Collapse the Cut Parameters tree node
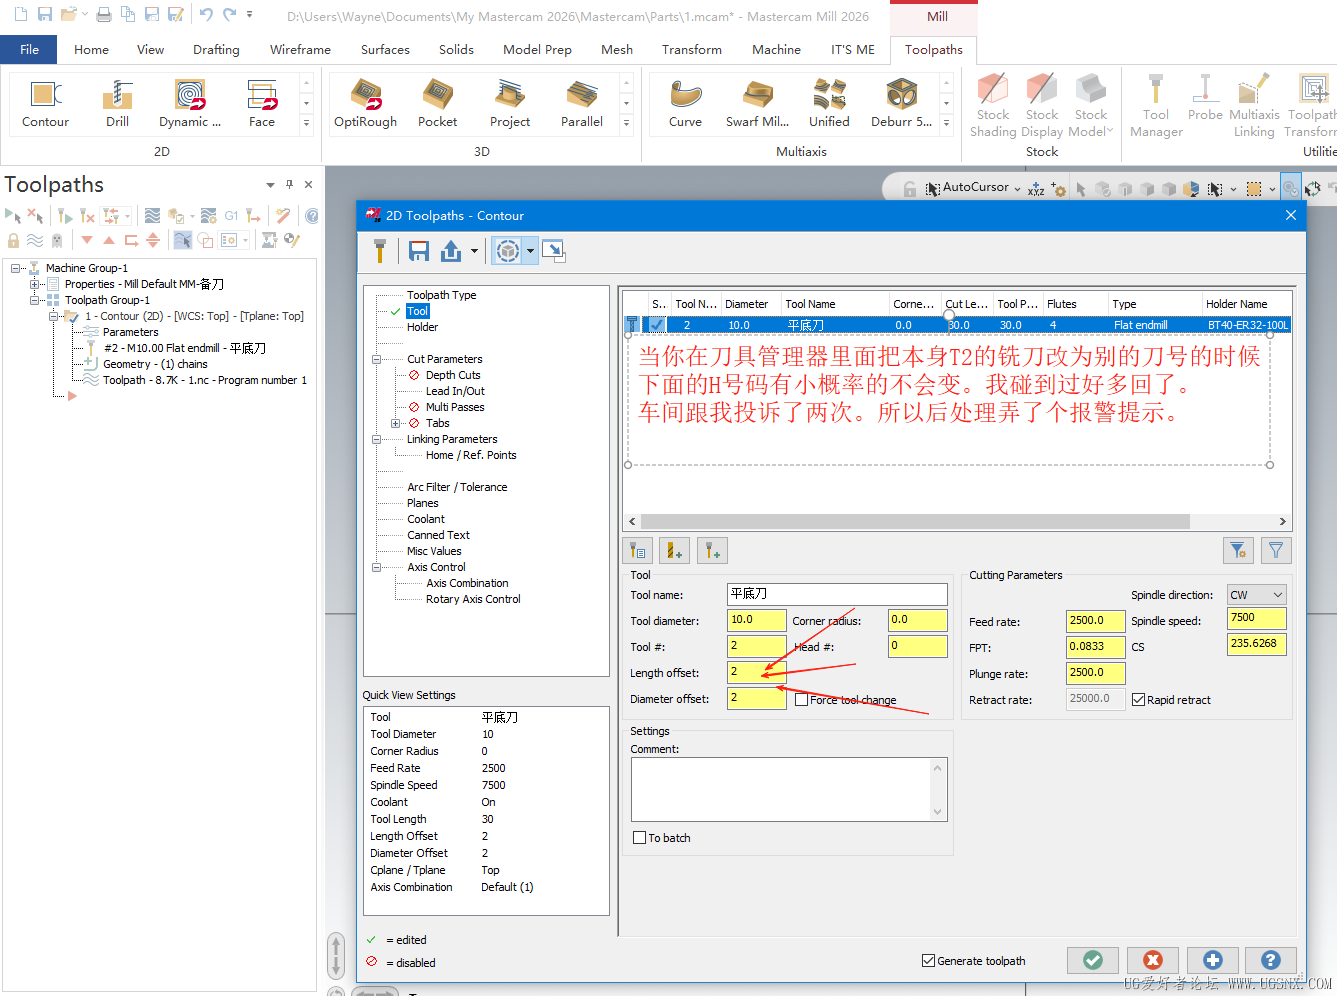This screenshot has height=996, width=1337. 377,359
